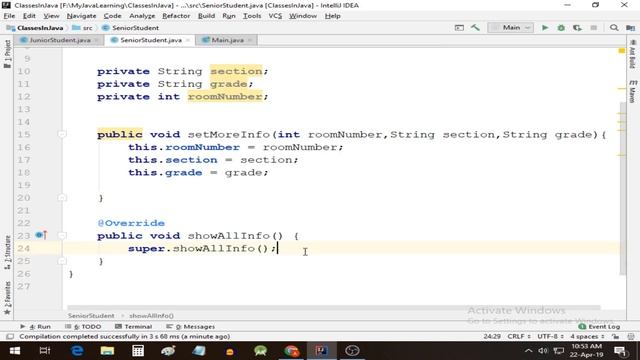The height and width of the screenshot is (360, 640).
Task: Toggle the Project side tool window
Action: (x=7, y=54)
